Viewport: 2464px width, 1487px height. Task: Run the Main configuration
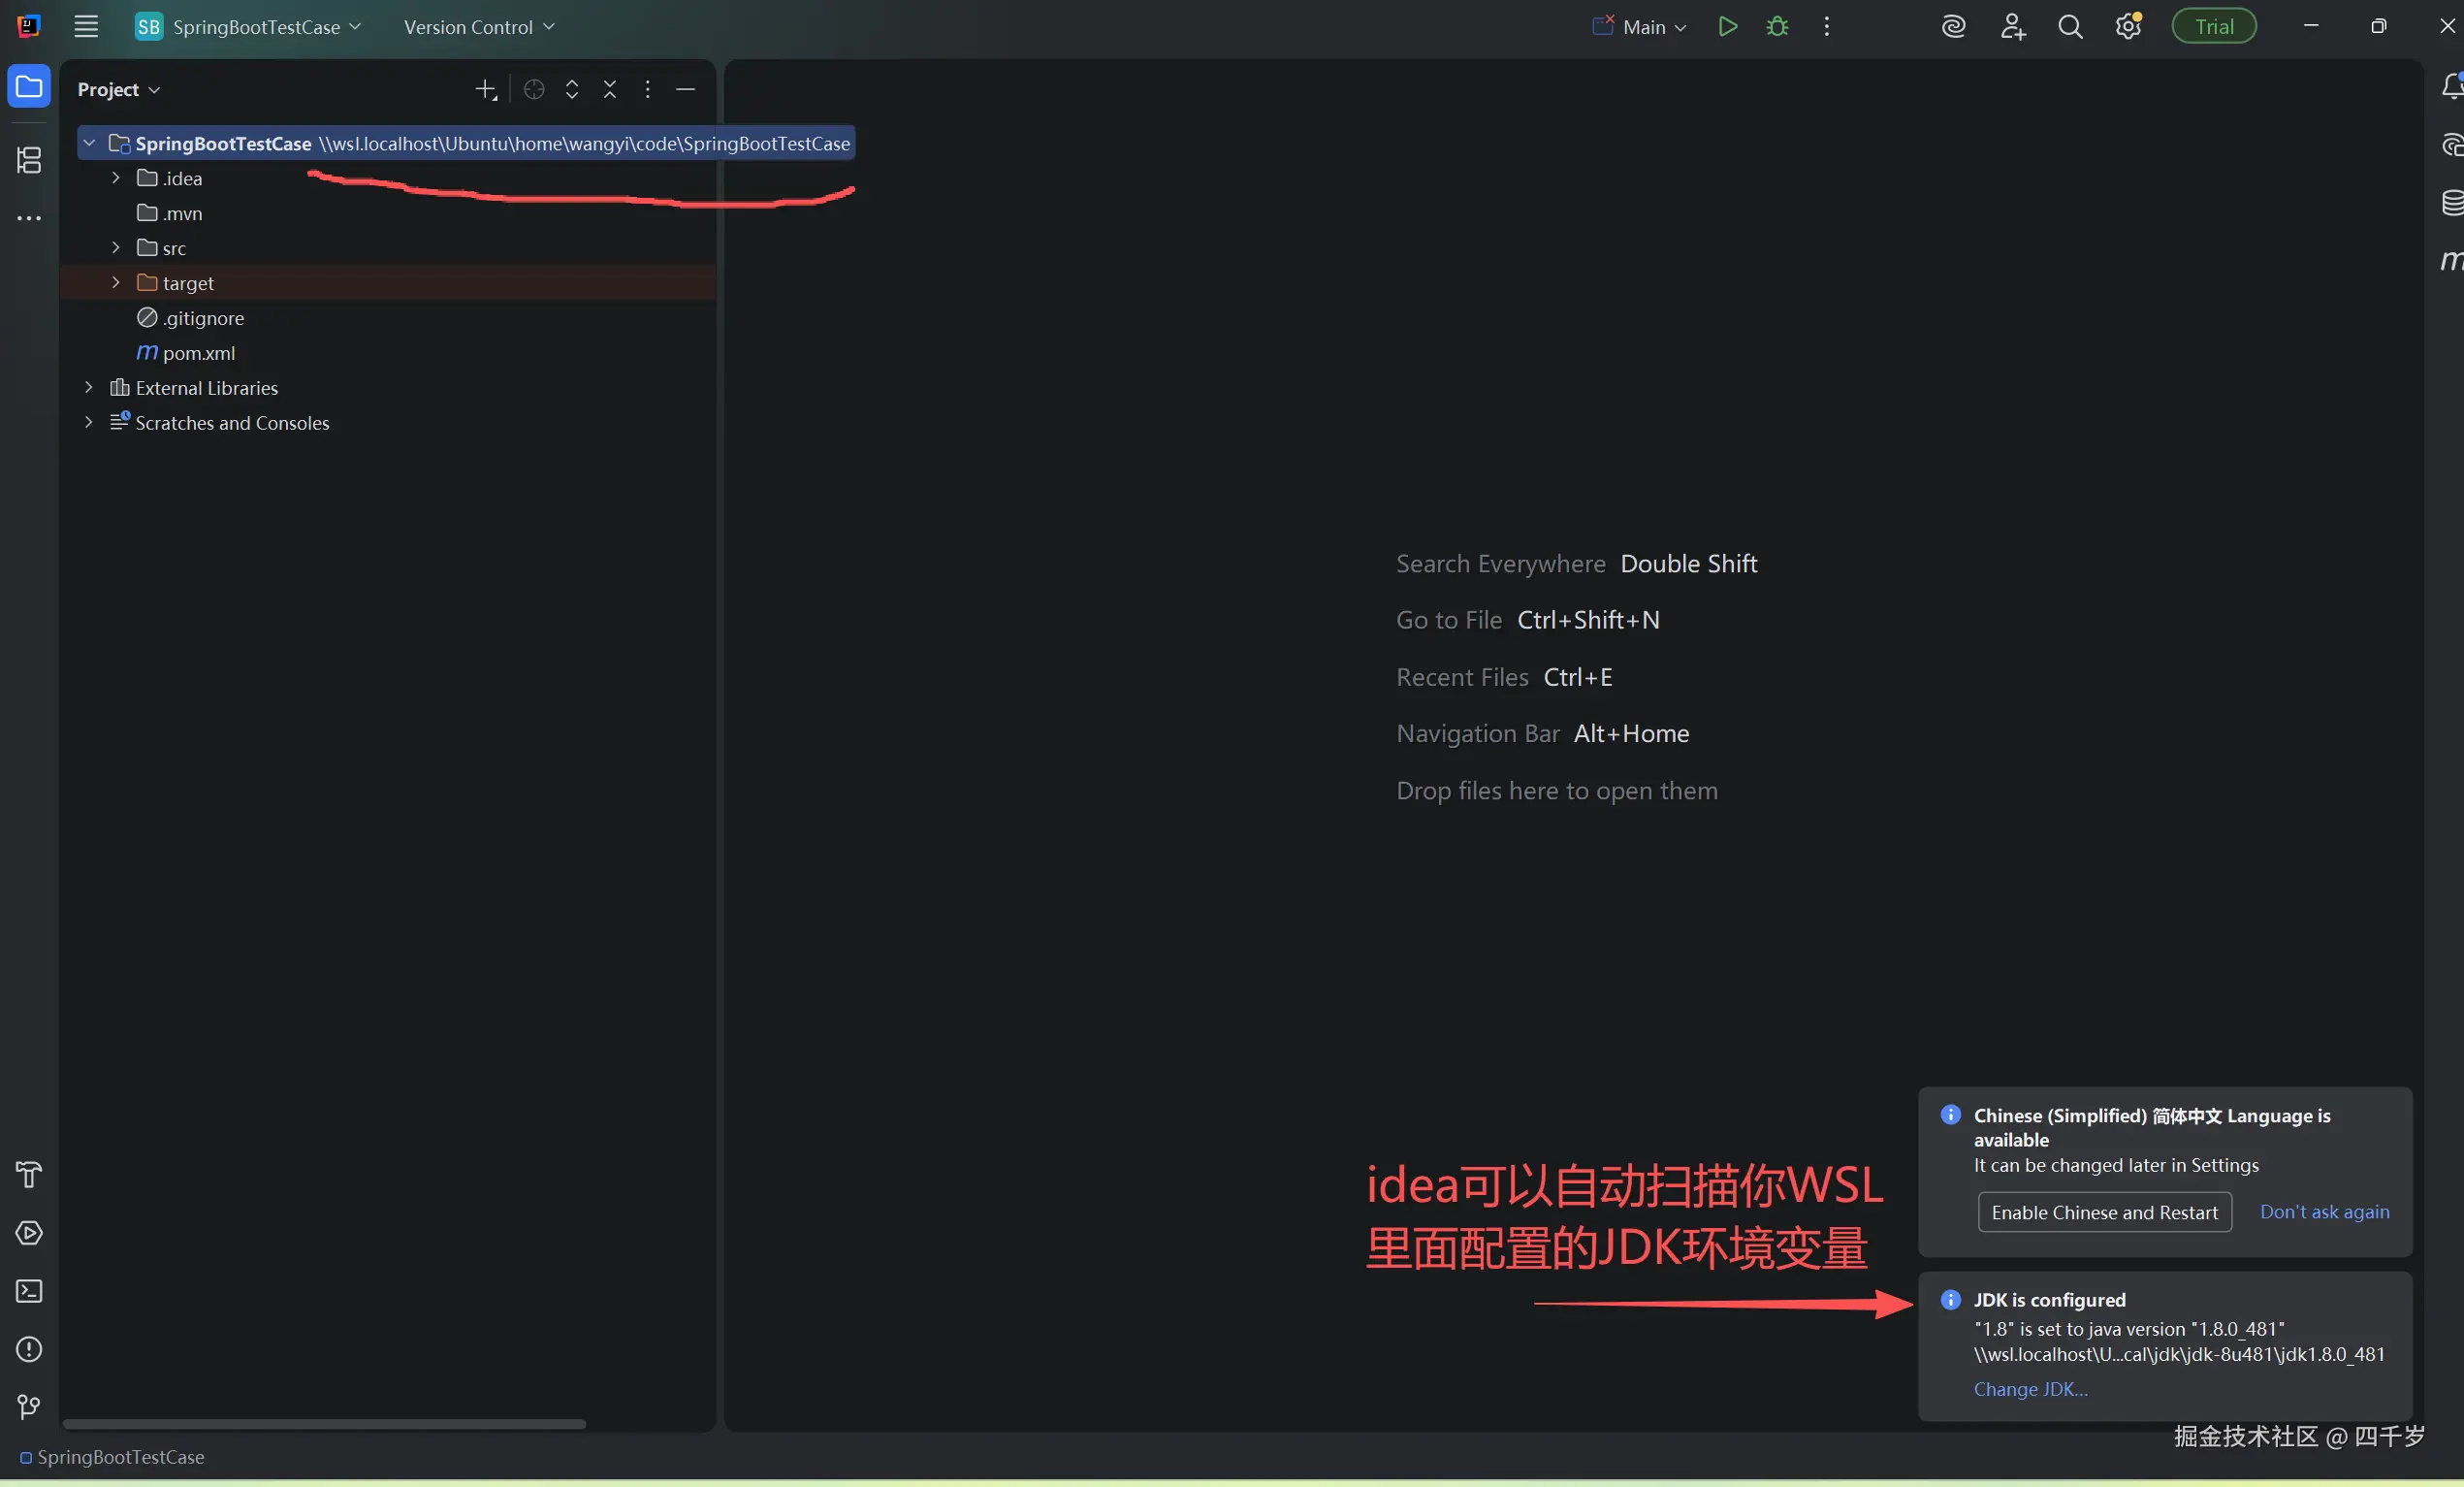(1727, 27)
